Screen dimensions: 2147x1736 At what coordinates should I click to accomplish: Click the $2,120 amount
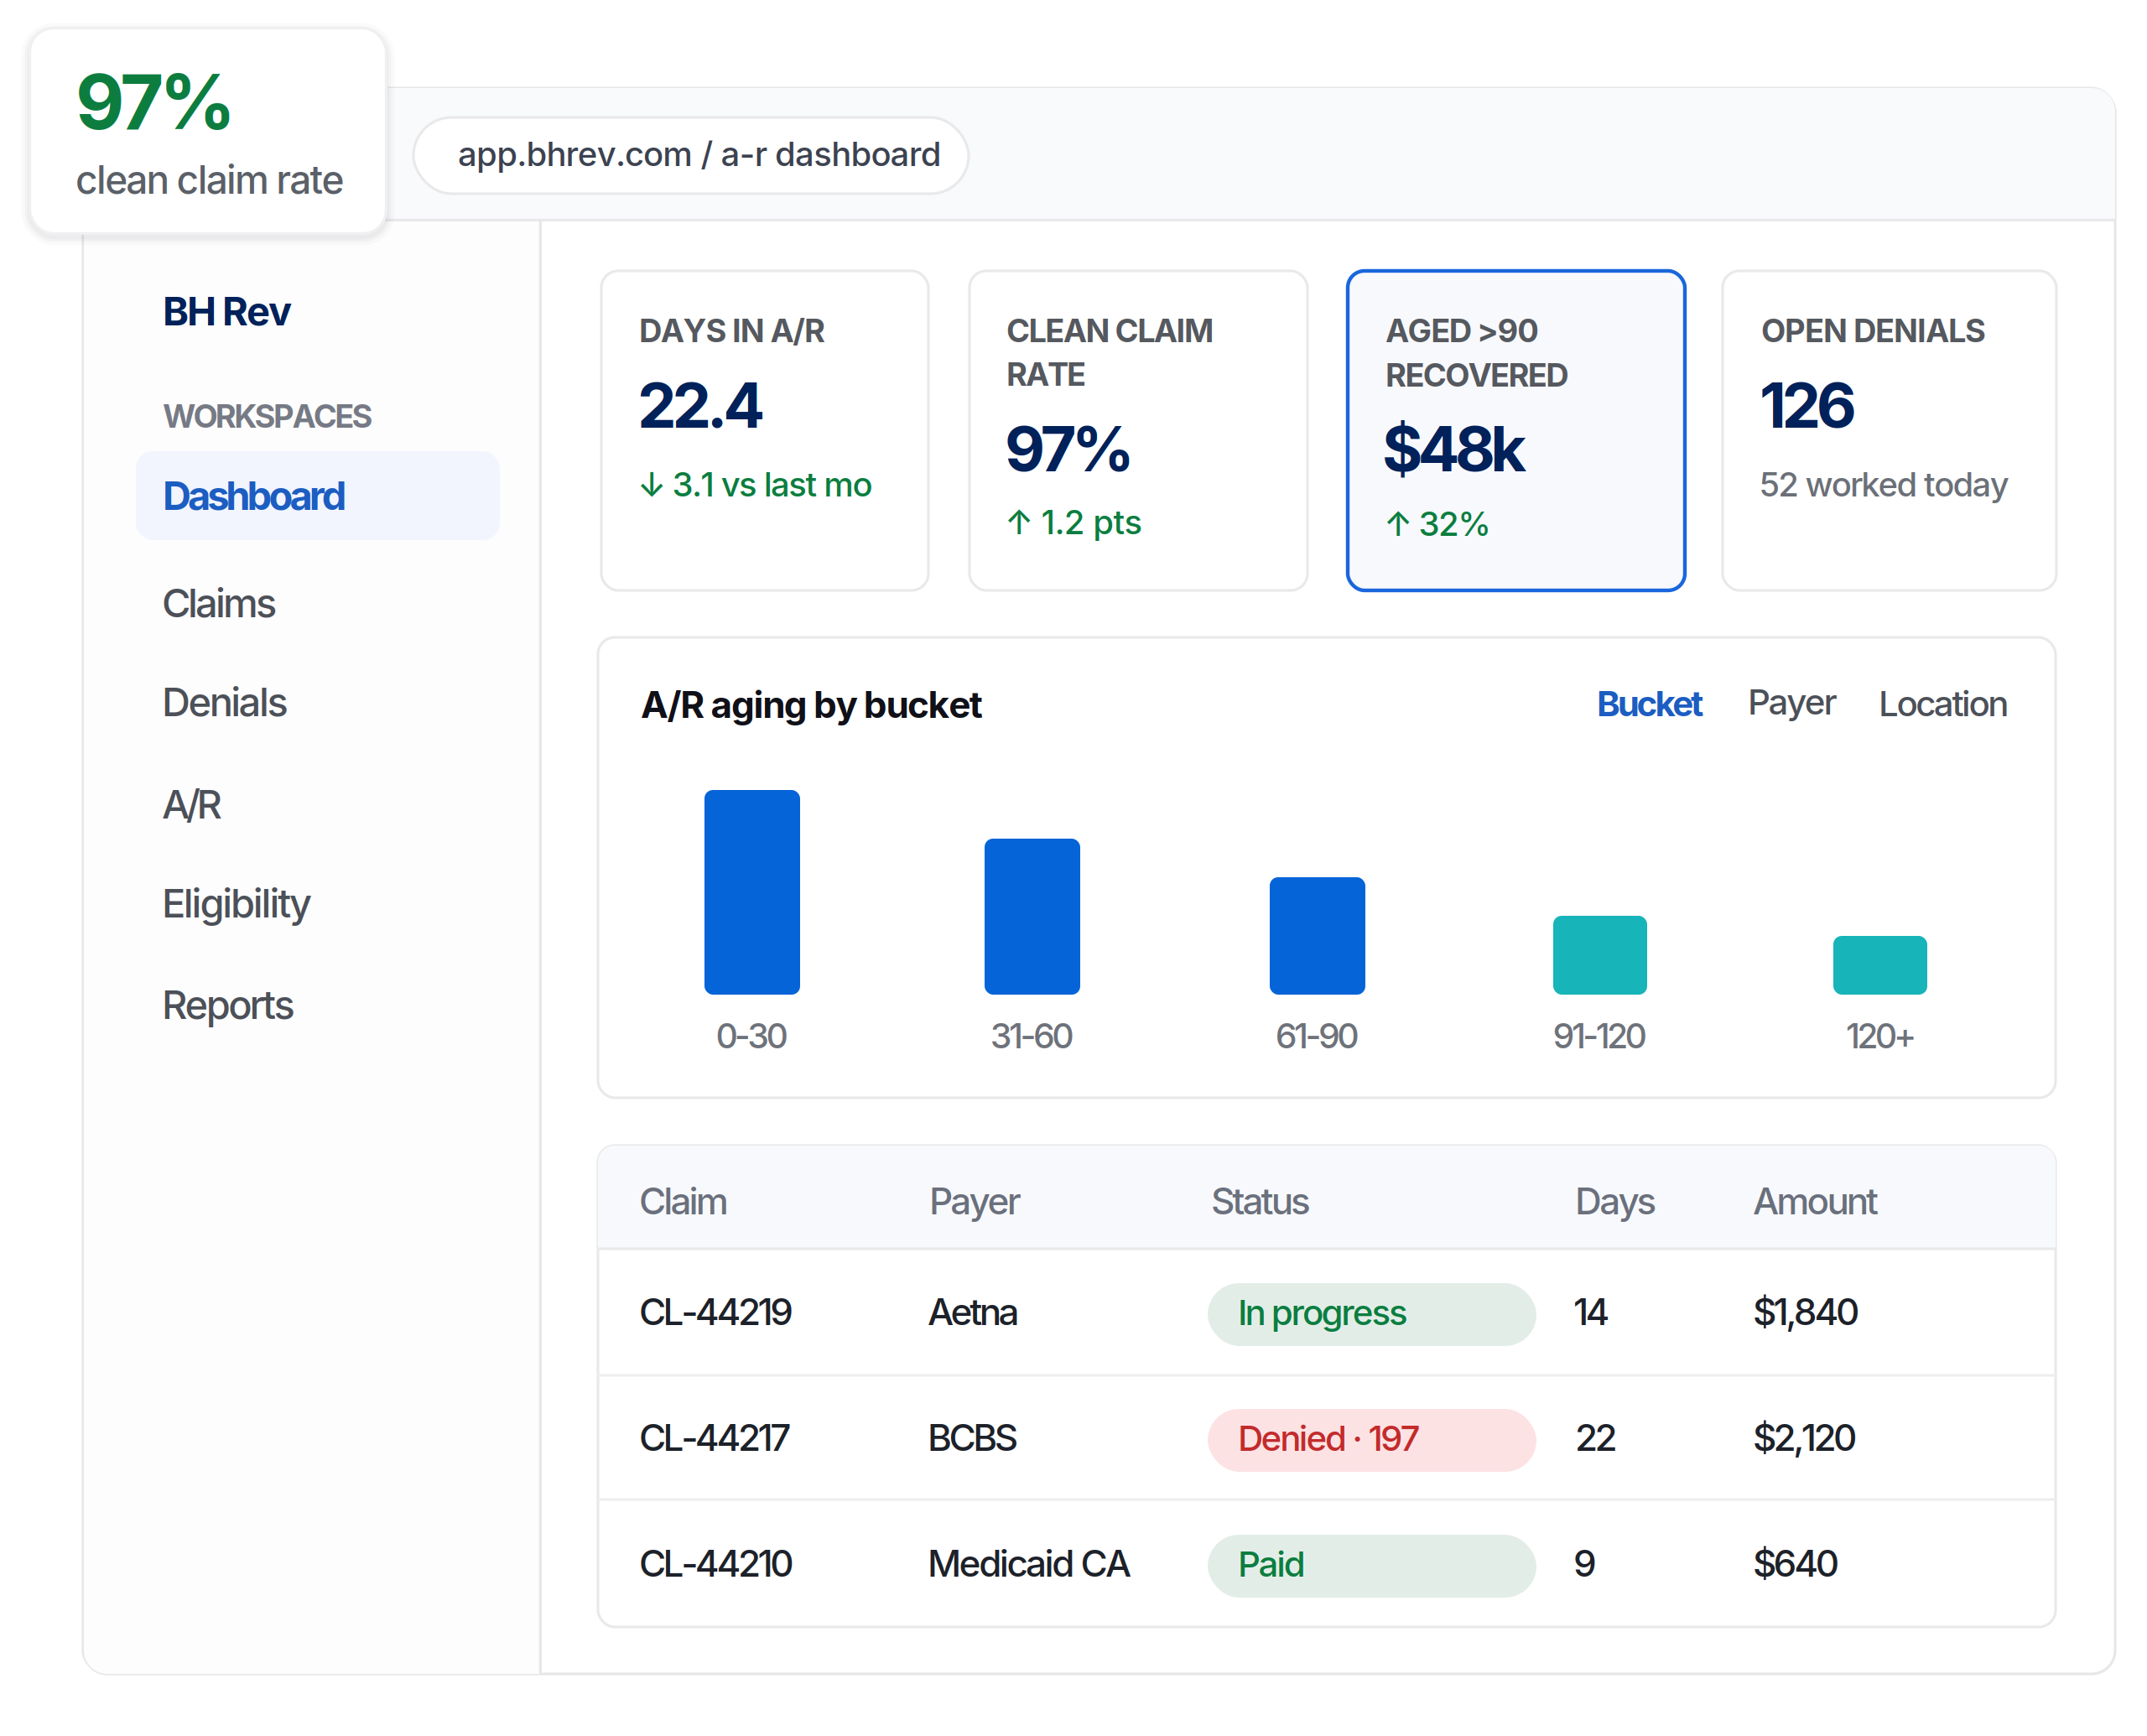point(1805,1438)
